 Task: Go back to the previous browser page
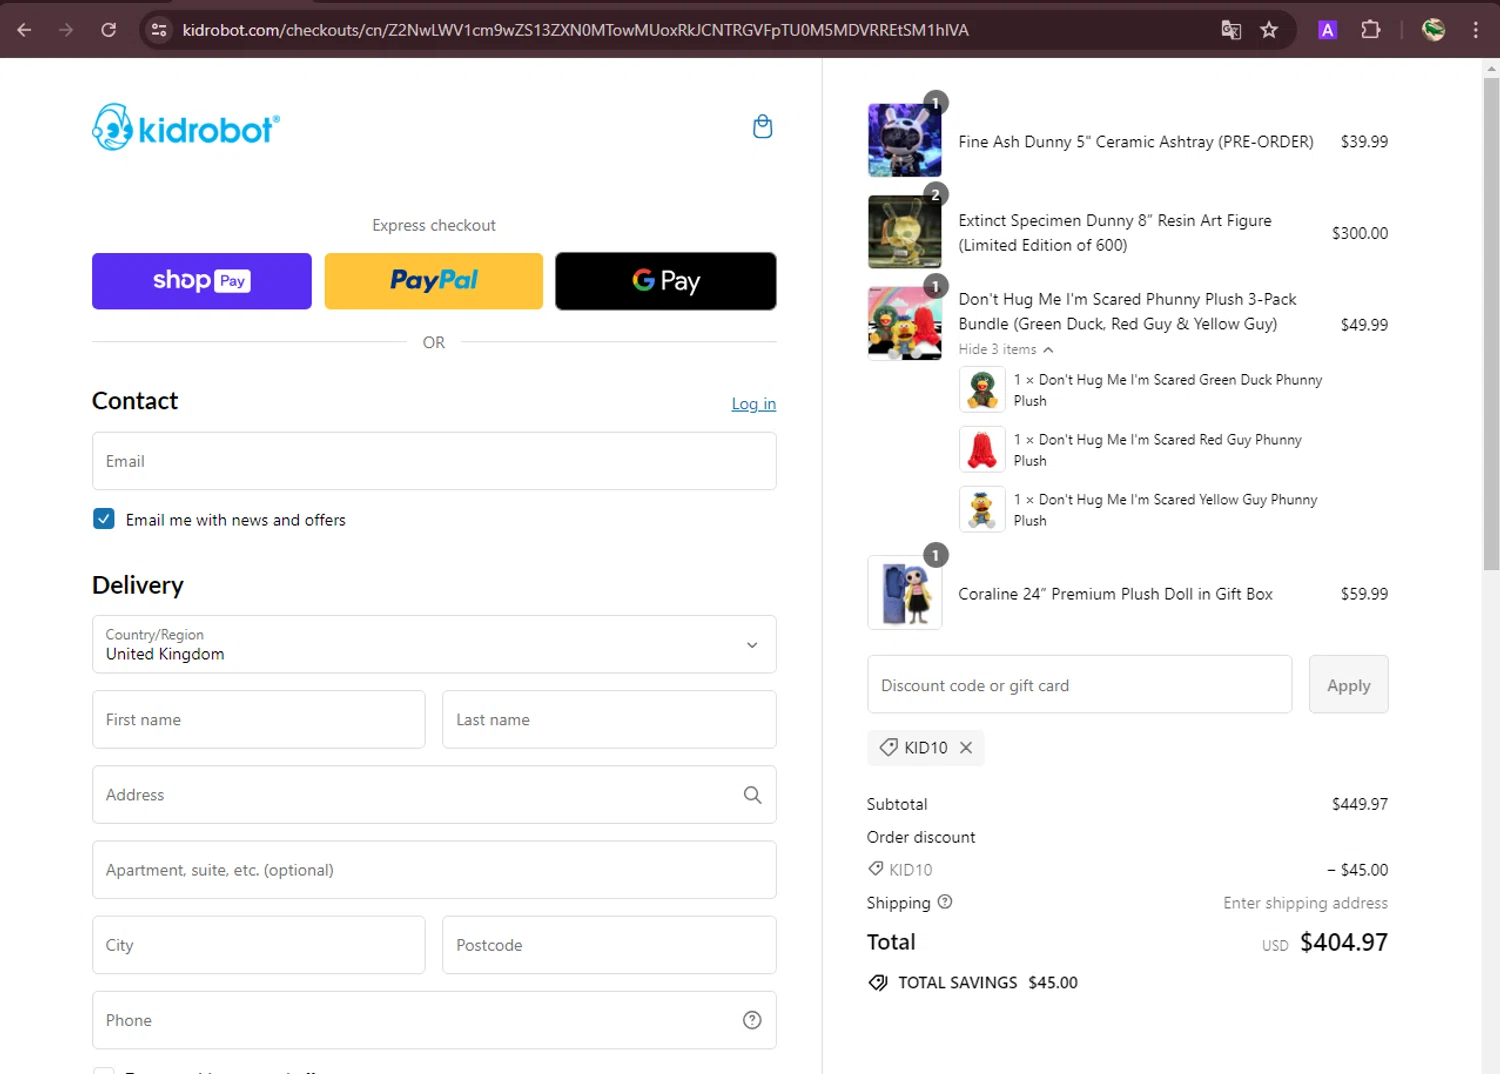pos(24,30)
